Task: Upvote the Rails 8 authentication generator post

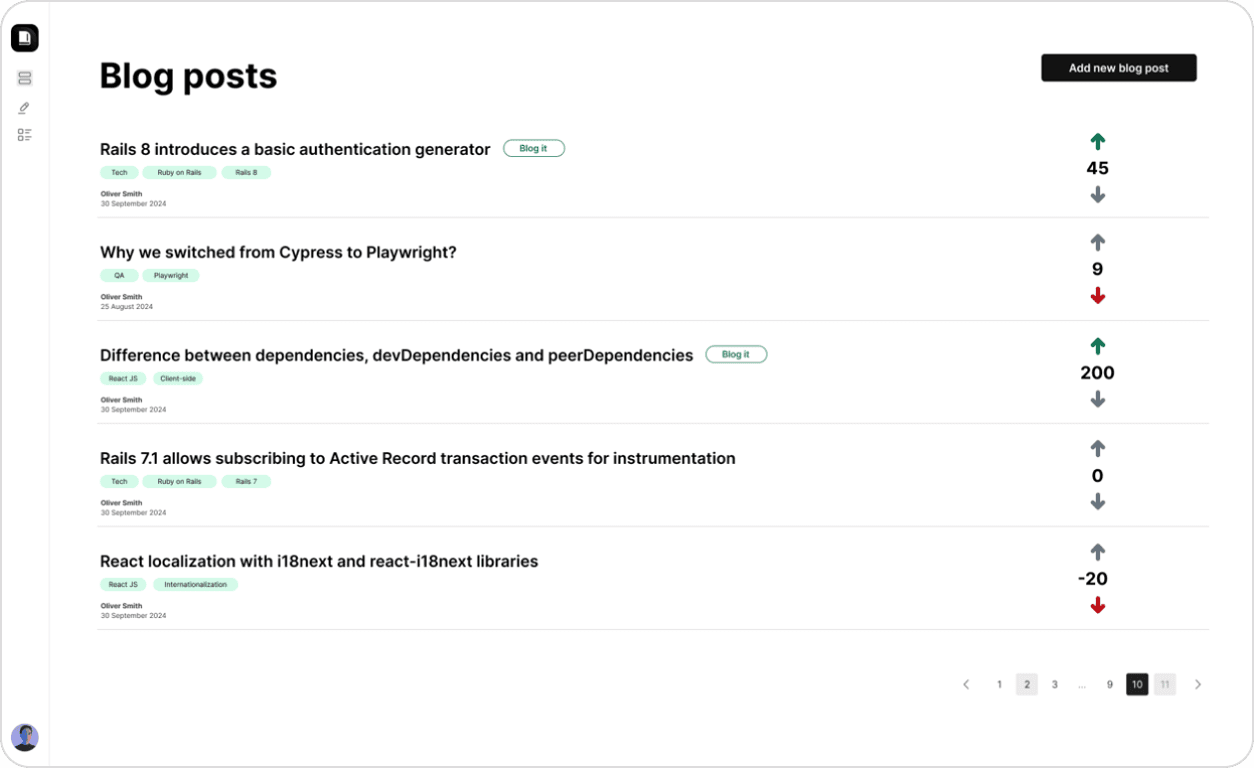Action: [x=1097, y=142]
